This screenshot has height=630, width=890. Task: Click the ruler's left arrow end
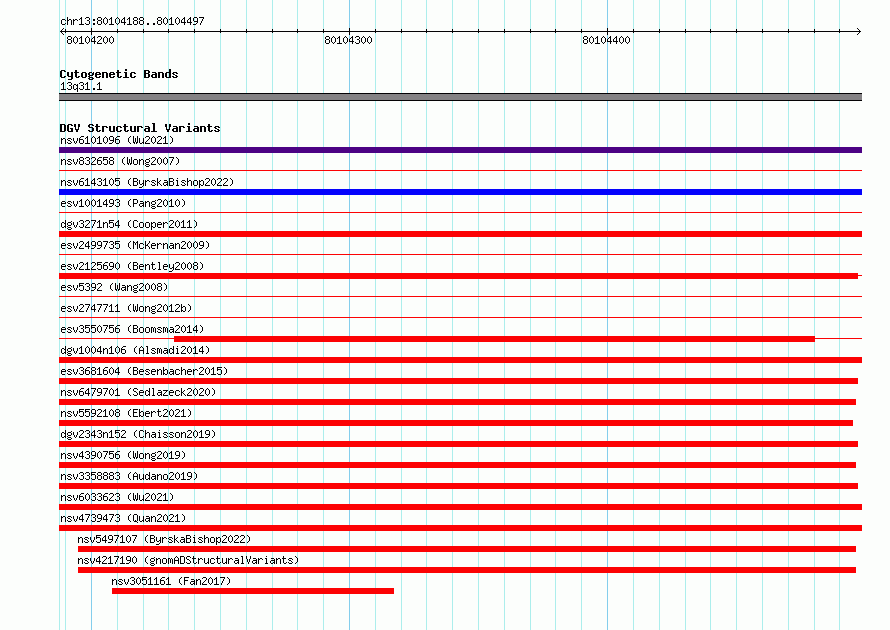tap(63, 31)
